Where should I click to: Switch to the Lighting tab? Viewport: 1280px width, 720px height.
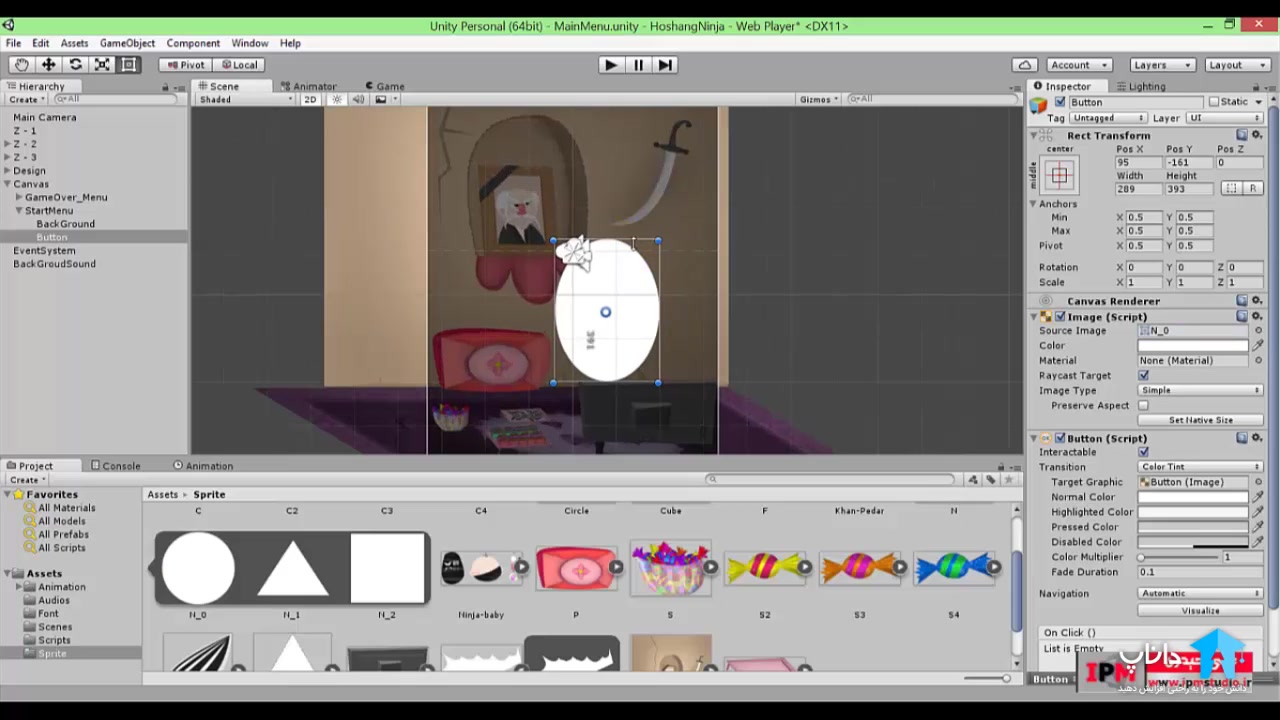pyautogui.click(x=1141, y=86)
